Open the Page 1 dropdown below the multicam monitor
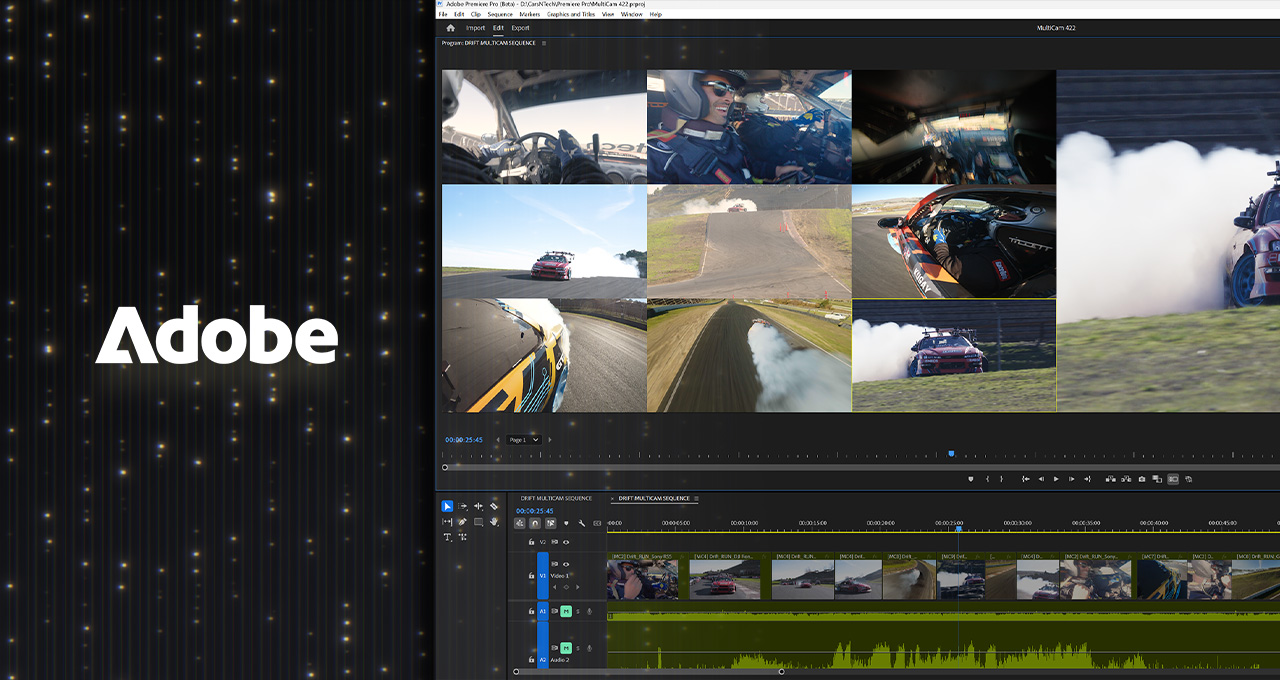Image resolution: width=1280 pixels, height=680 pixels. (x=523, y=439)
